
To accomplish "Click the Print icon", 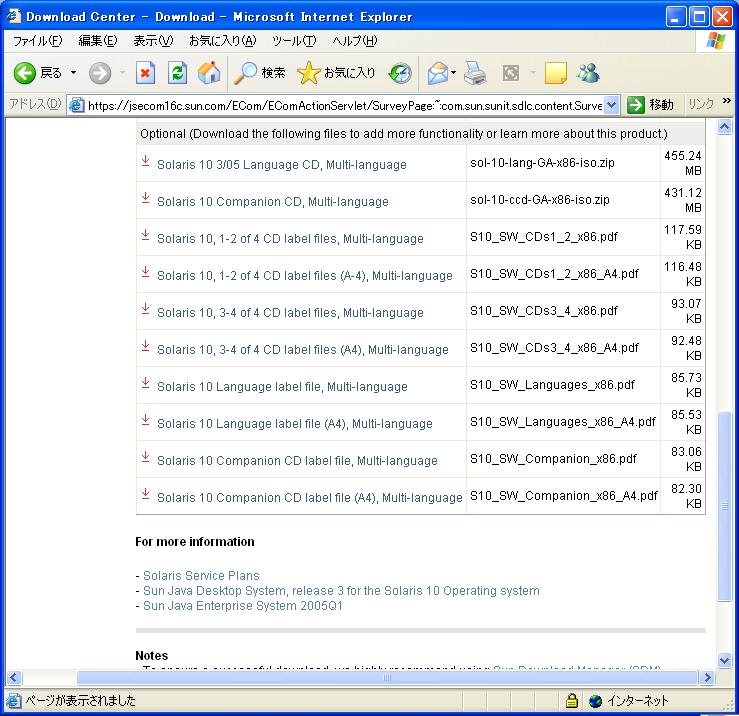I will 475,73.
